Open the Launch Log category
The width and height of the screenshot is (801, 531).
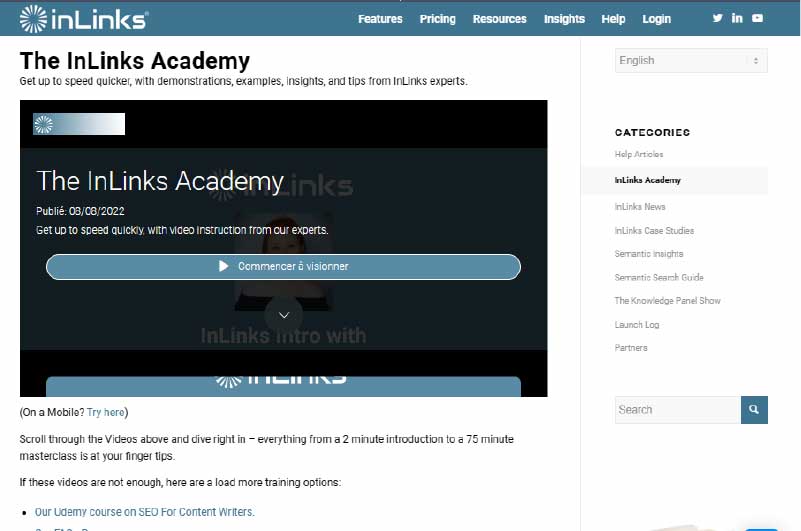click(x=637, y=325)
